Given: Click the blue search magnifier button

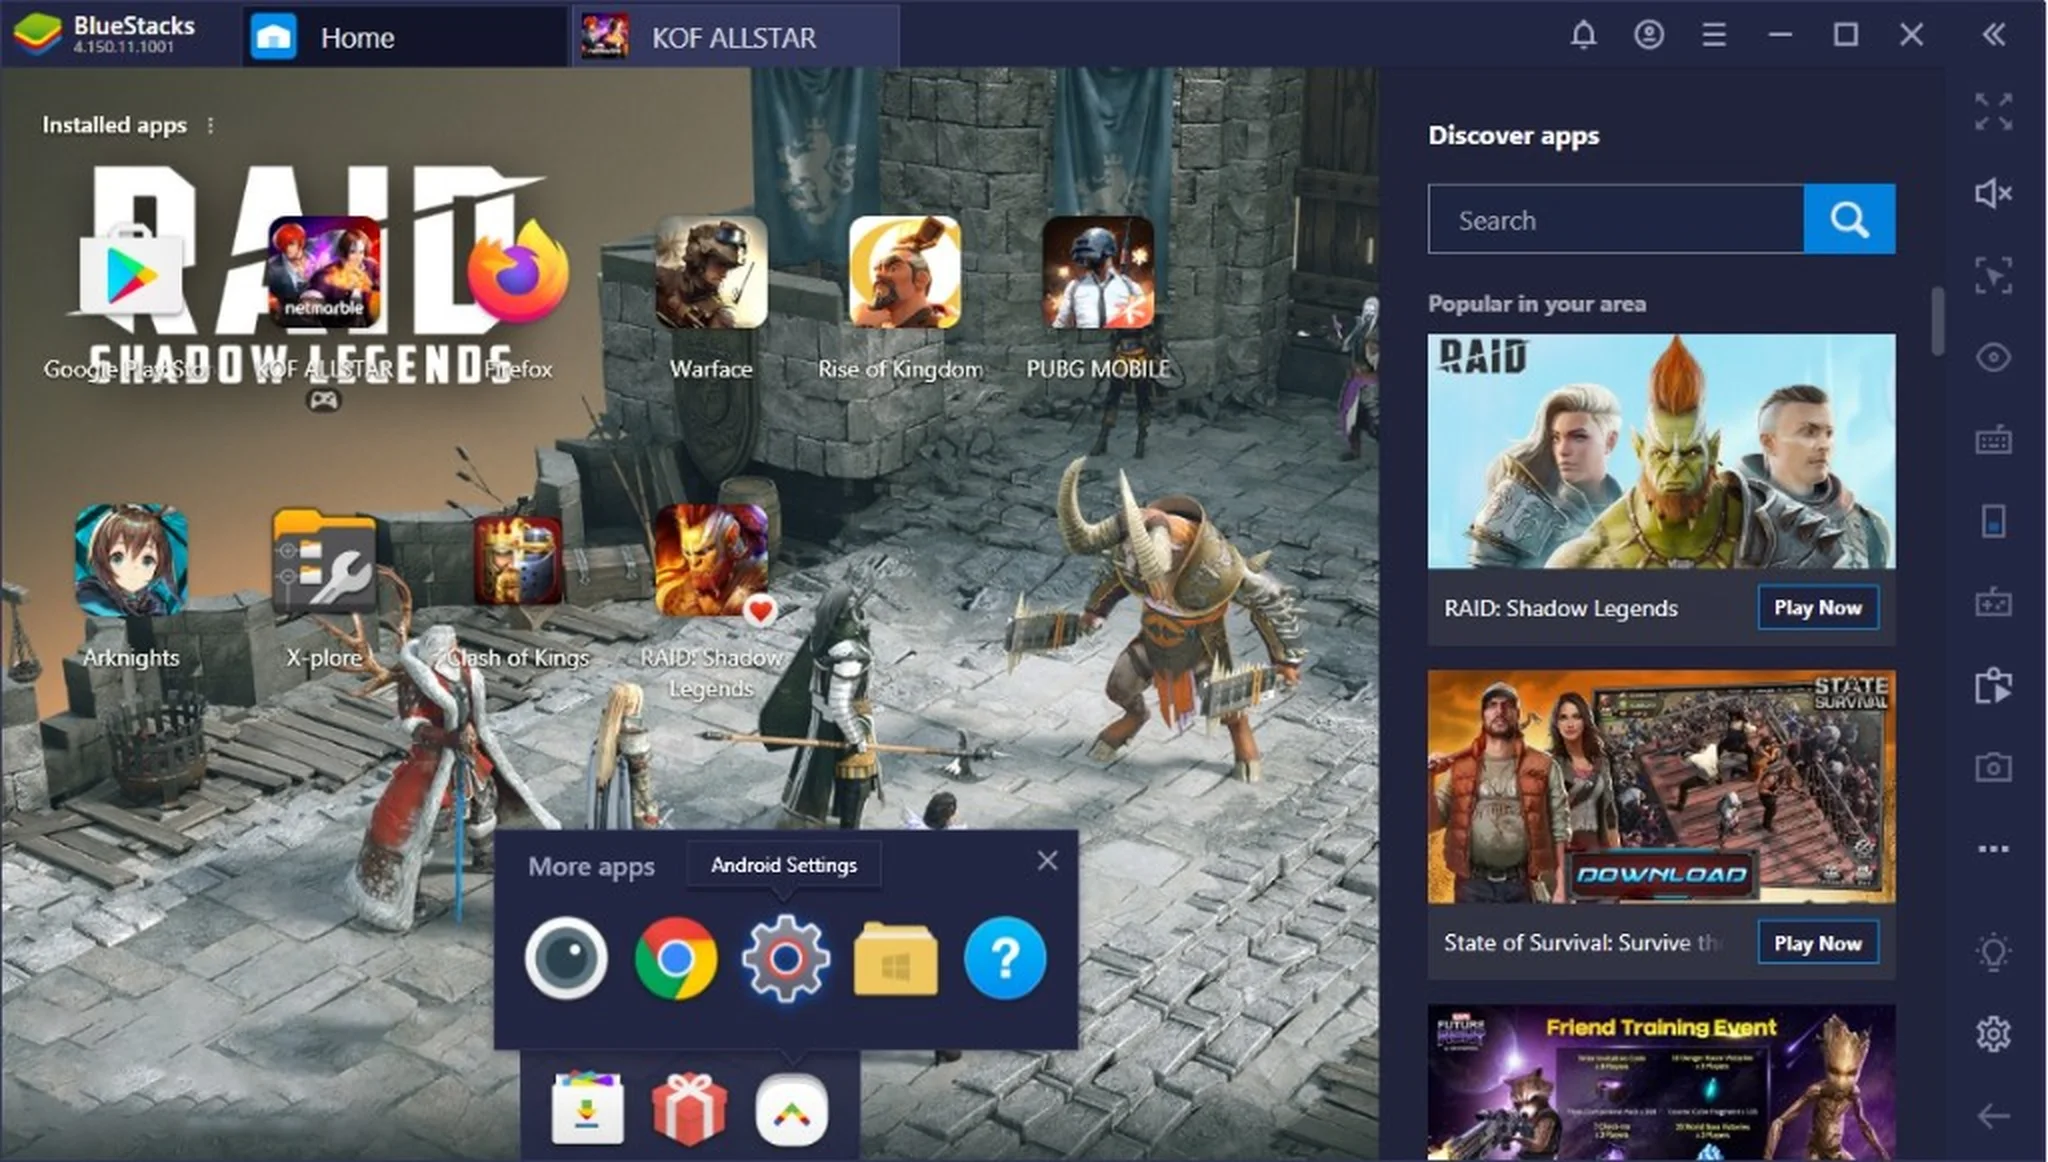Looking at the screenshot, I should click(1849, 219).
